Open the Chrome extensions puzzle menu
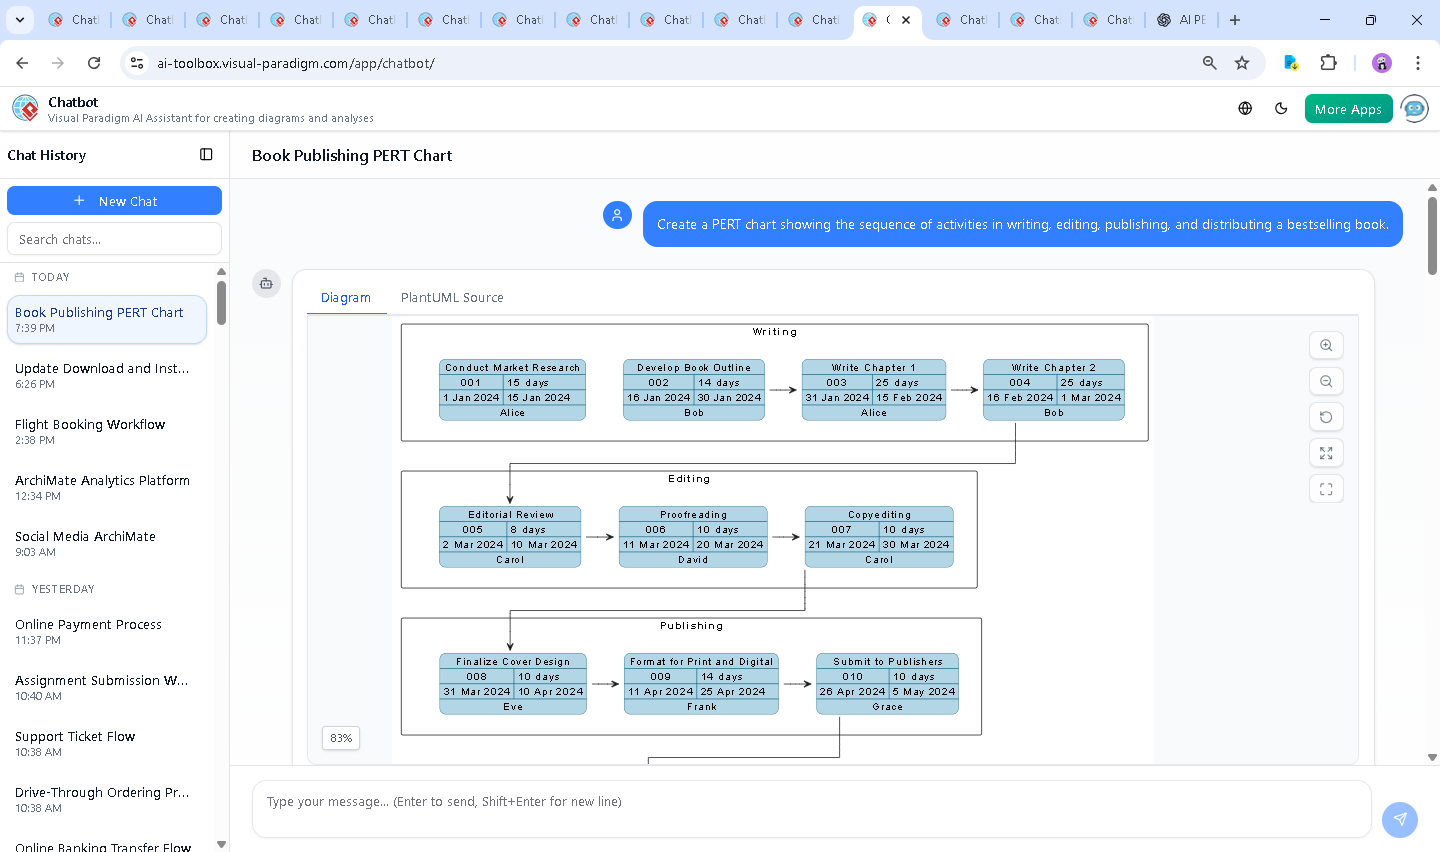The image size is (1440, 852). click(x=1329, y=62)
